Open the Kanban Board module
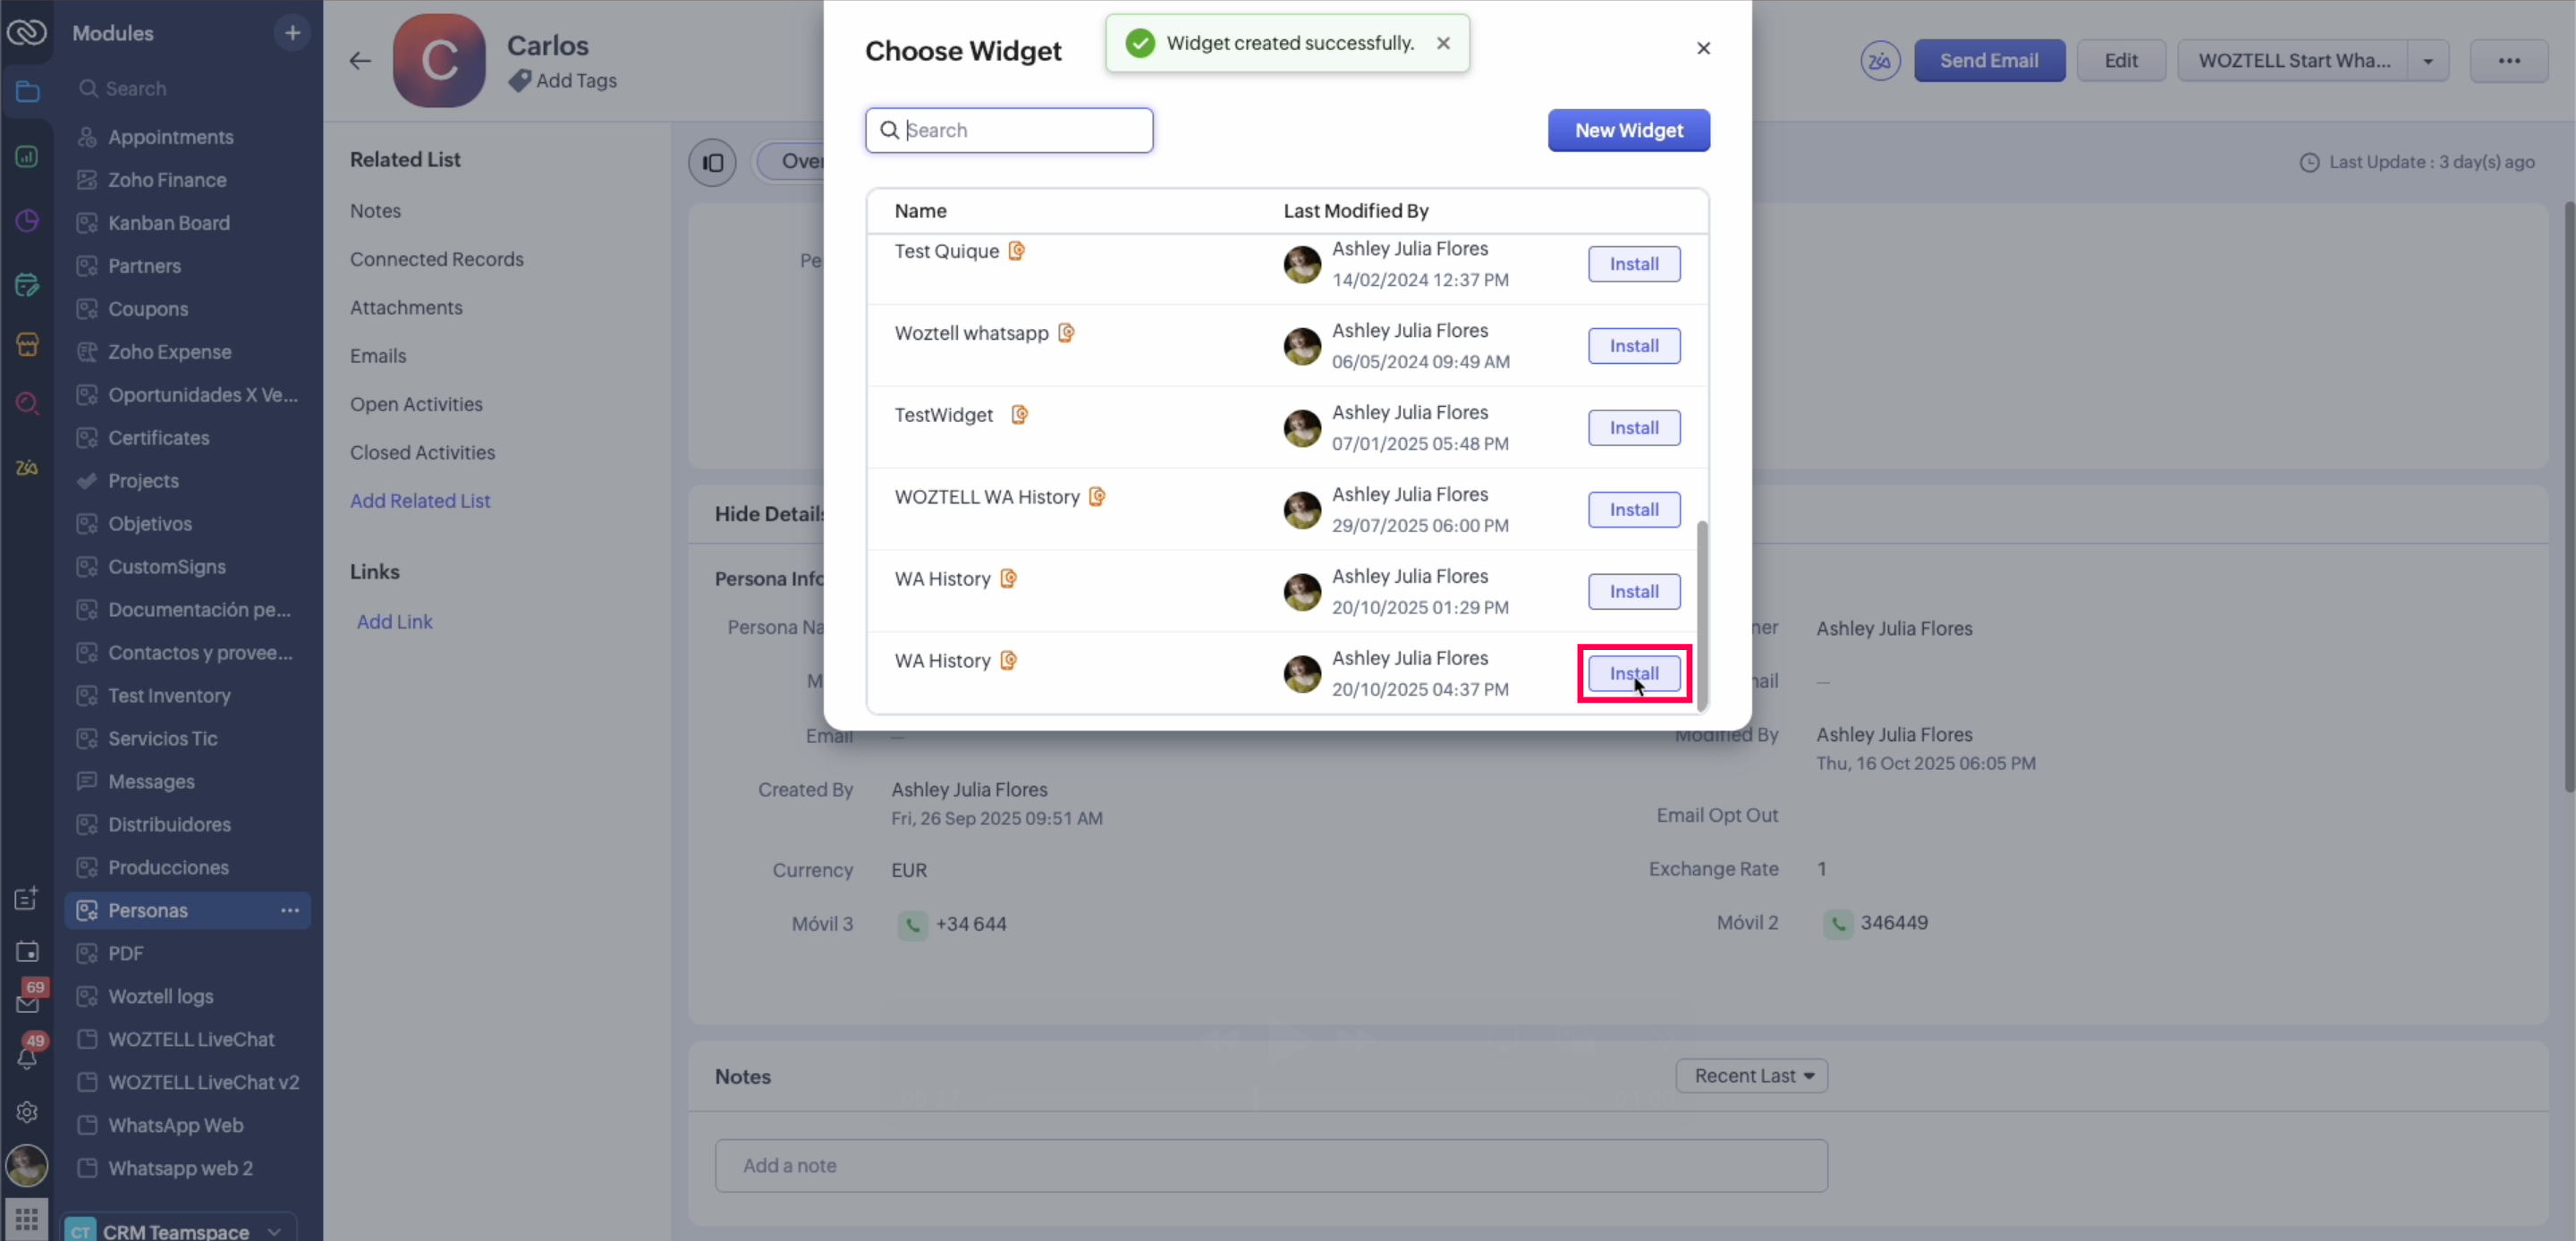This screenshot has width=2576, height=1241. click(x=168, y=223)
